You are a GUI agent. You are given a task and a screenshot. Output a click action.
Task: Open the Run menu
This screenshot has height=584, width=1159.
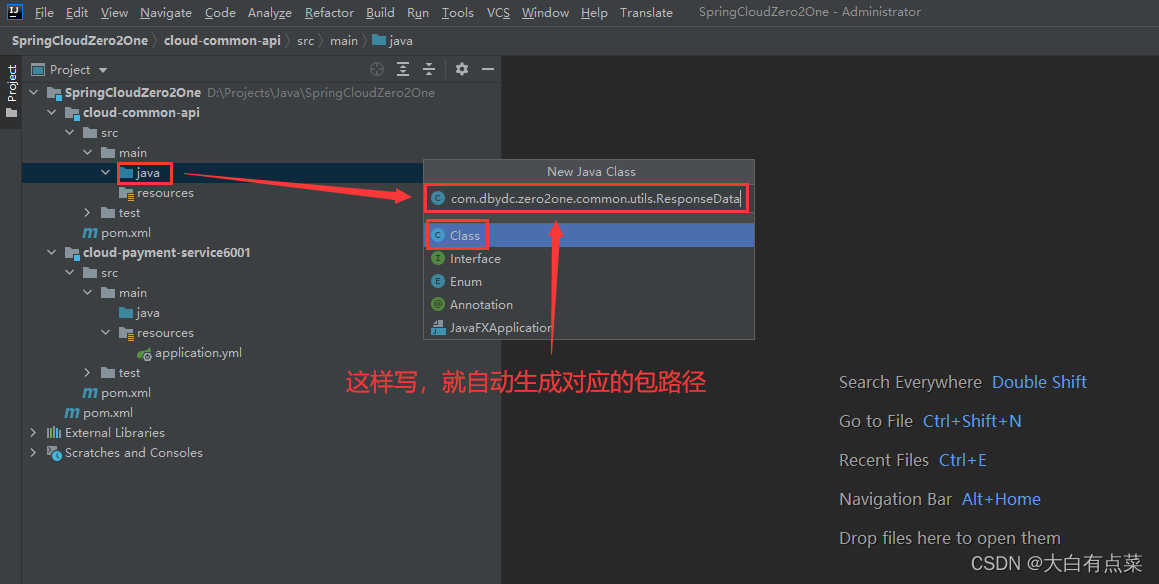(418, 13)
